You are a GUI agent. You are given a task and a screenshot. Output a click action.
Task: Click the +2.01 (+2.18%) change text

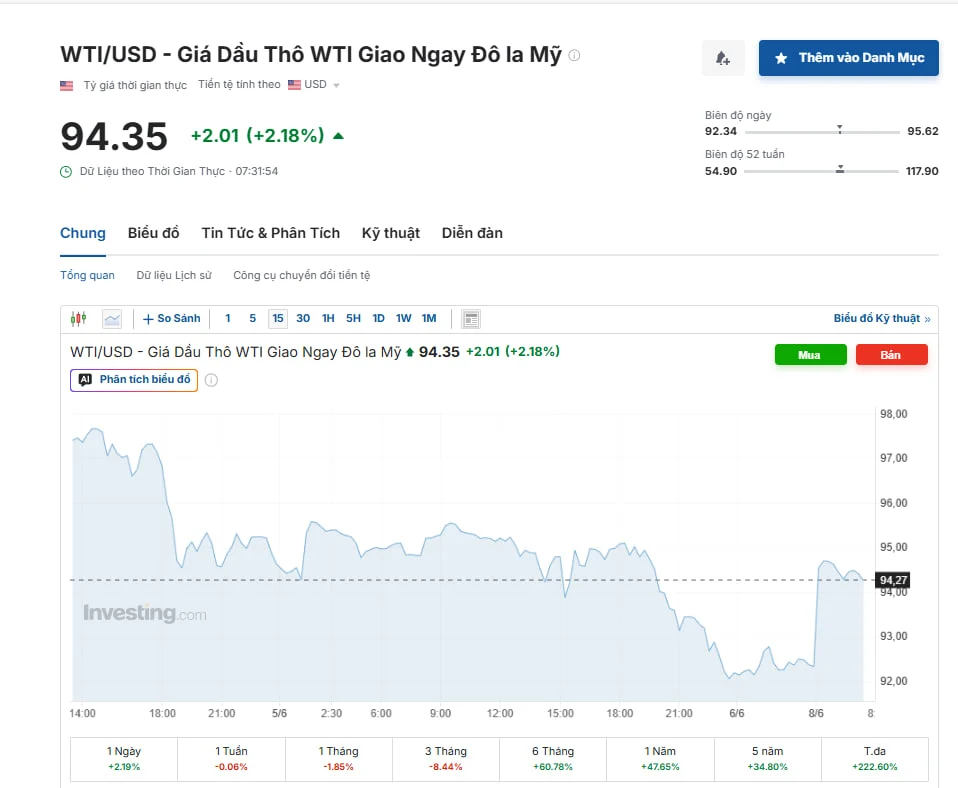[257, 136]
